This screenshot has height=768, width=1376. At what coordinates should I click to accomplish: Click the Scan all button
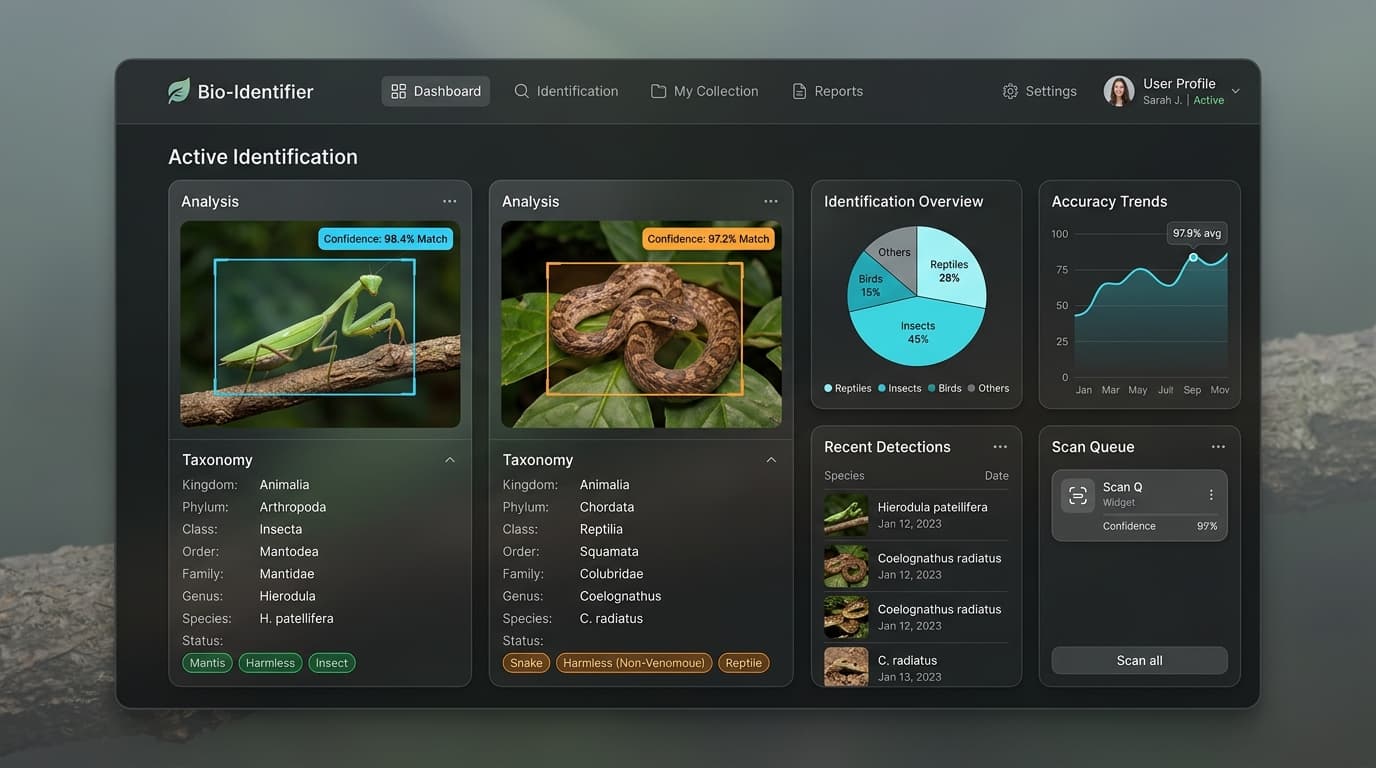[x=1140, y=661]
